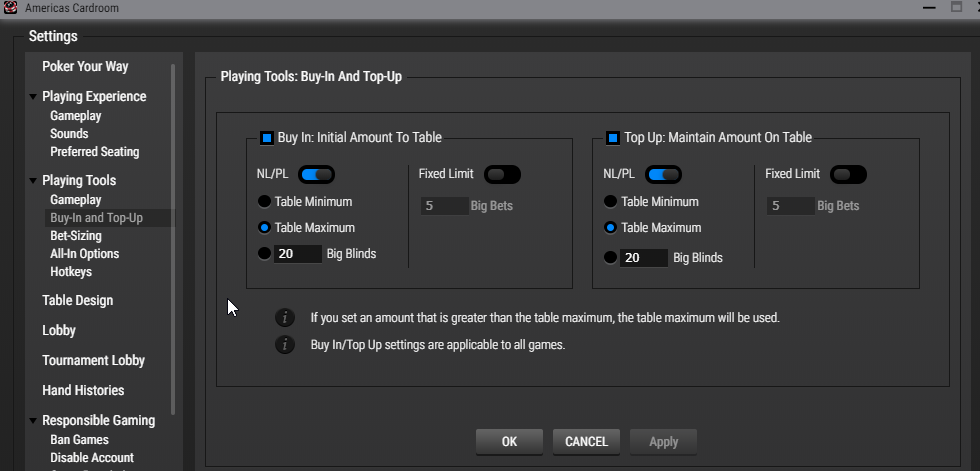
Task: Click the Americas Cardroom app icon in title bar
Action: (x=10, y=7)
